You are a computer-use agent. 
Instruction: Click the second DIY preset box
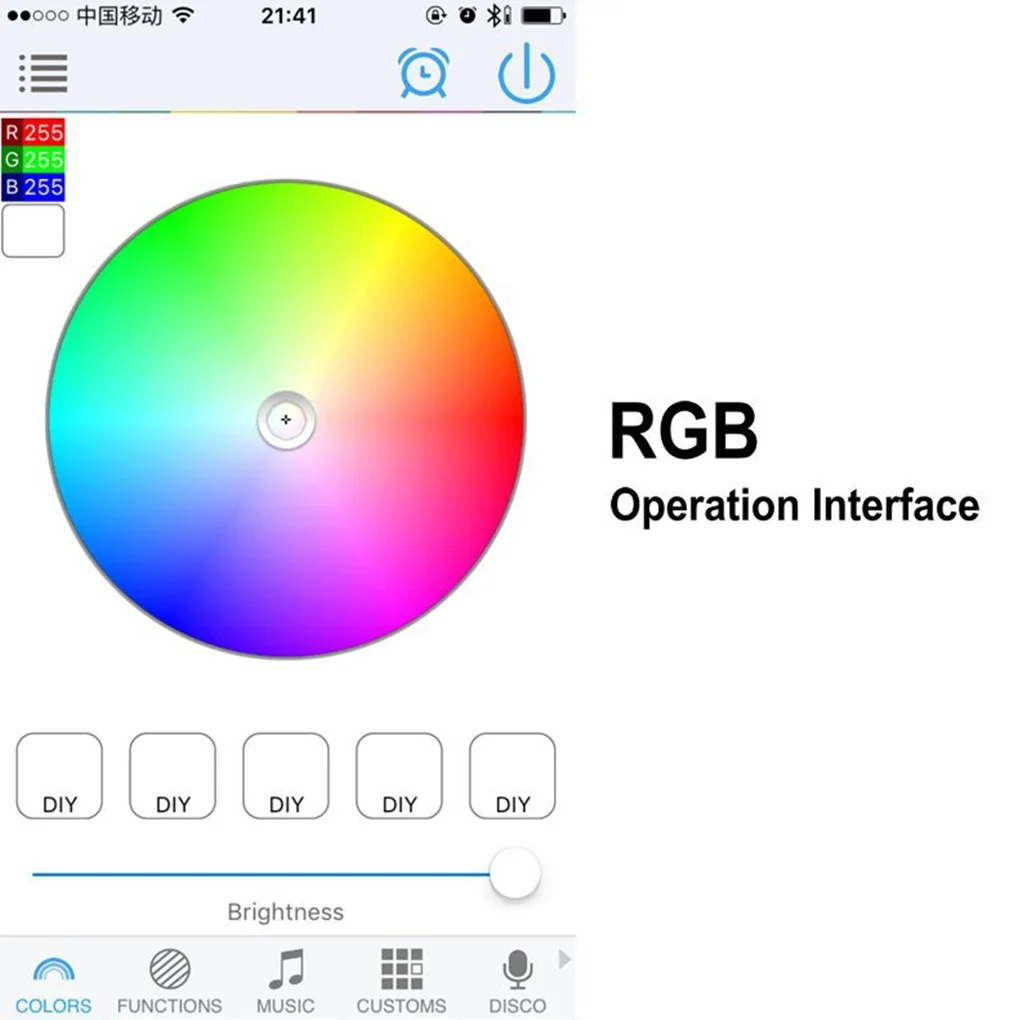click(172, 775)
